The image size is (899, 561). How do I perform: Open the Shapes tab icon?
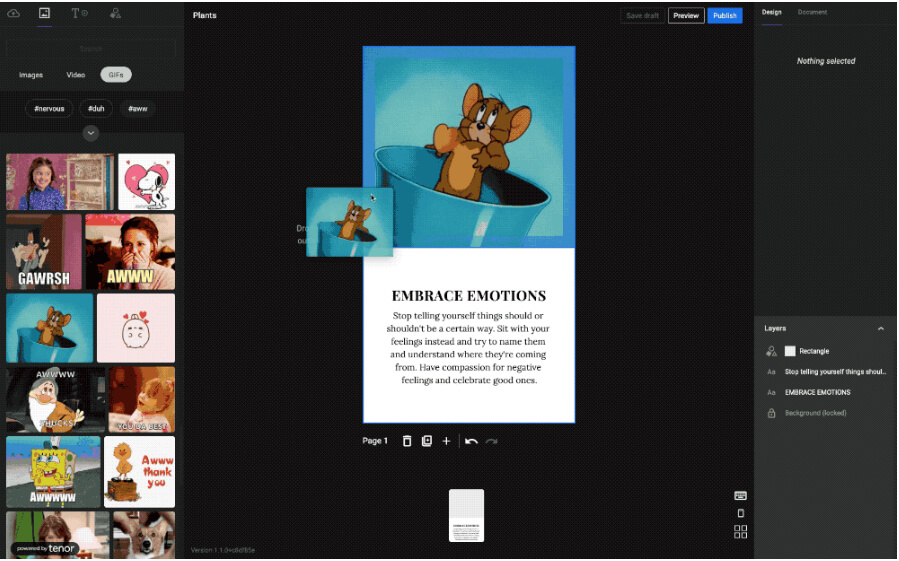tap(115, 13)
